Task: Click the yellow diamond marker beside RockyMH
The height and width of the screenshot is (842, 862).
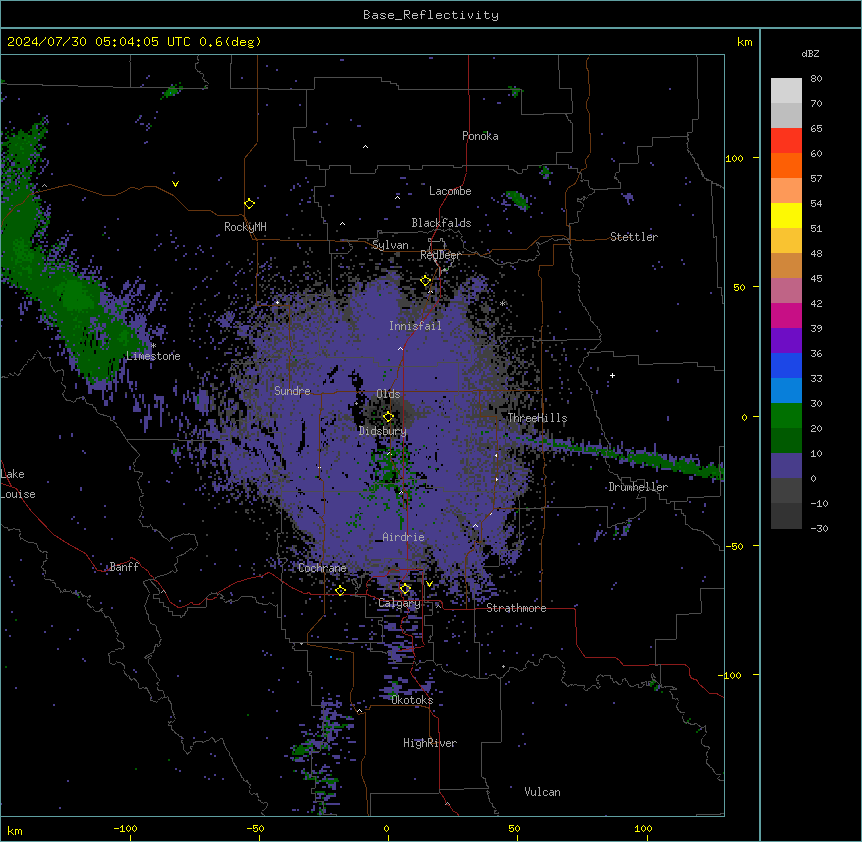Action: pyautogui.click(x=250, y=204)
